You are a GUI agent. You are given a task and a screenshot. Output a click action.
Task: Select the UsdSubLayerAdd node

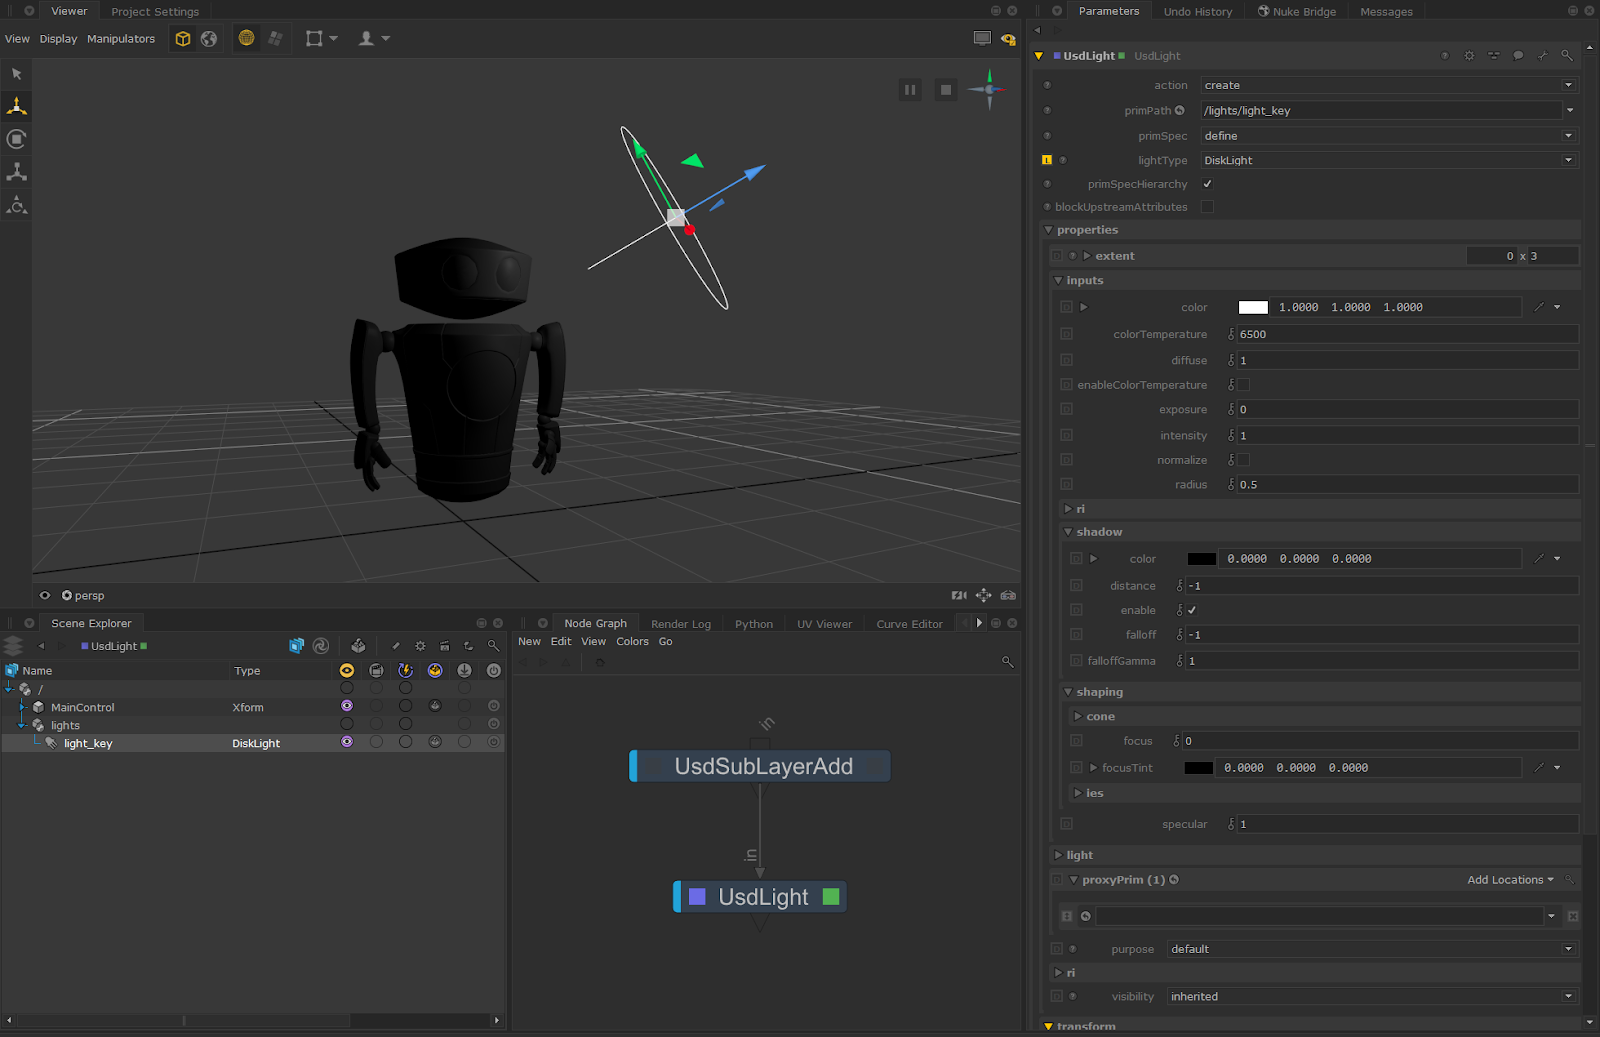tap(762, 766)
